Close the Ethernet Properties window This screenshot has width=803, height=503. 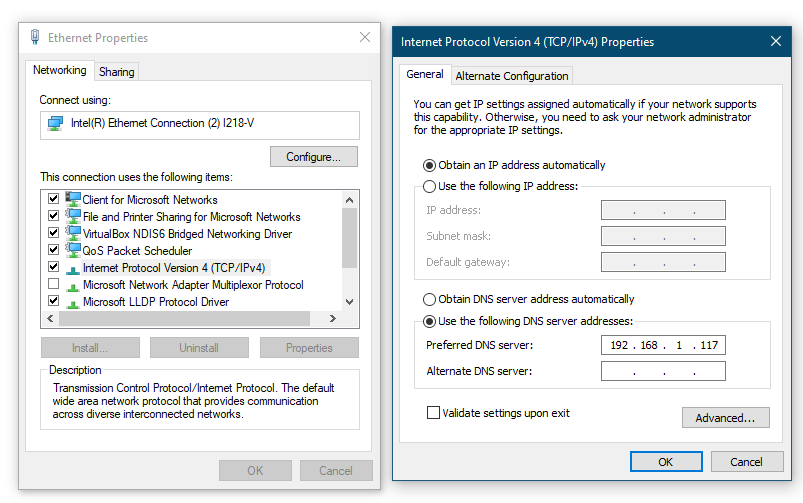[x=365, y=37]
